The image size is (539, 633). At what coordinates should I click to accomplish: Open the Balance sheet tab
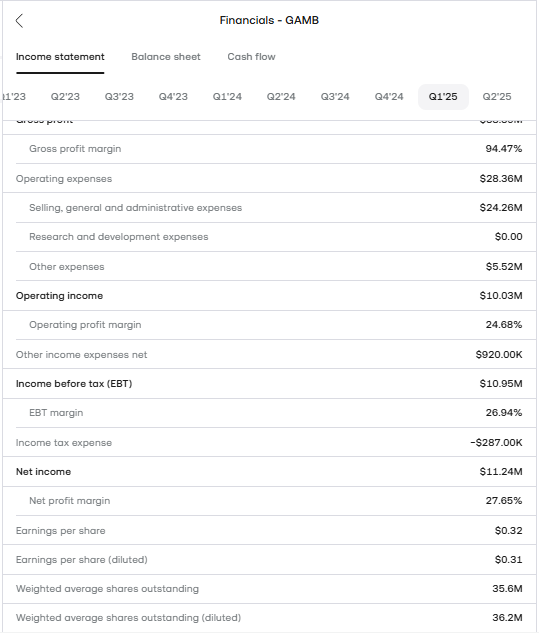(x=166, y=57)
